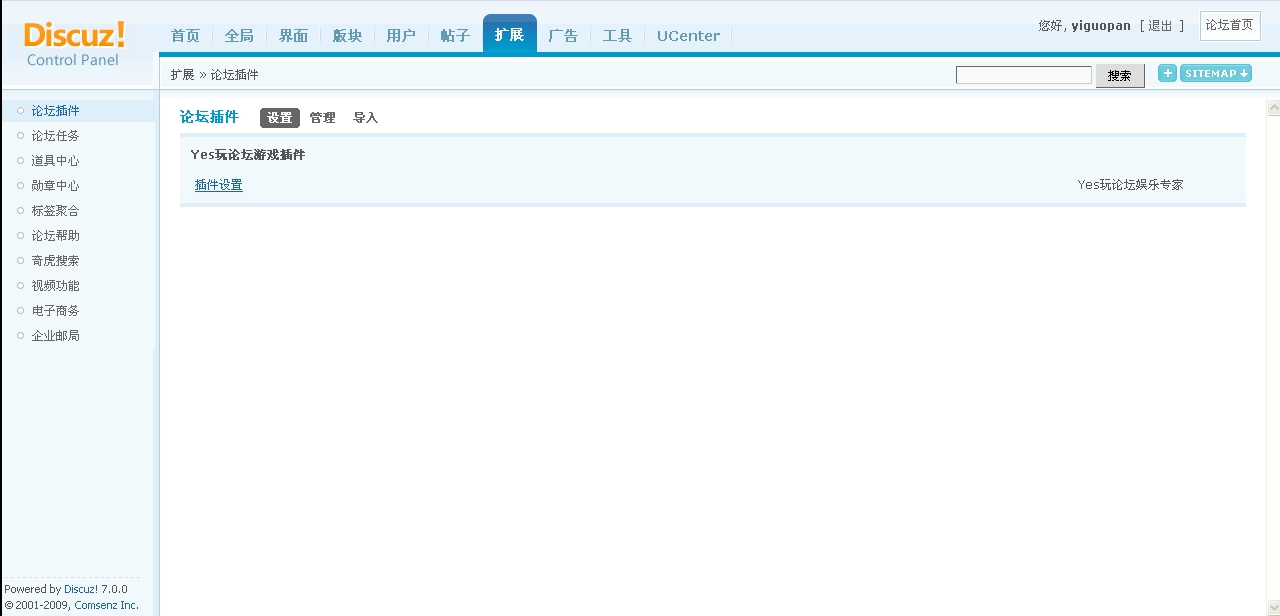Switch to the 导入 sub-tab
This screenshot has height=616, width=1280.
pyautogui.click(x=365, y=118)
